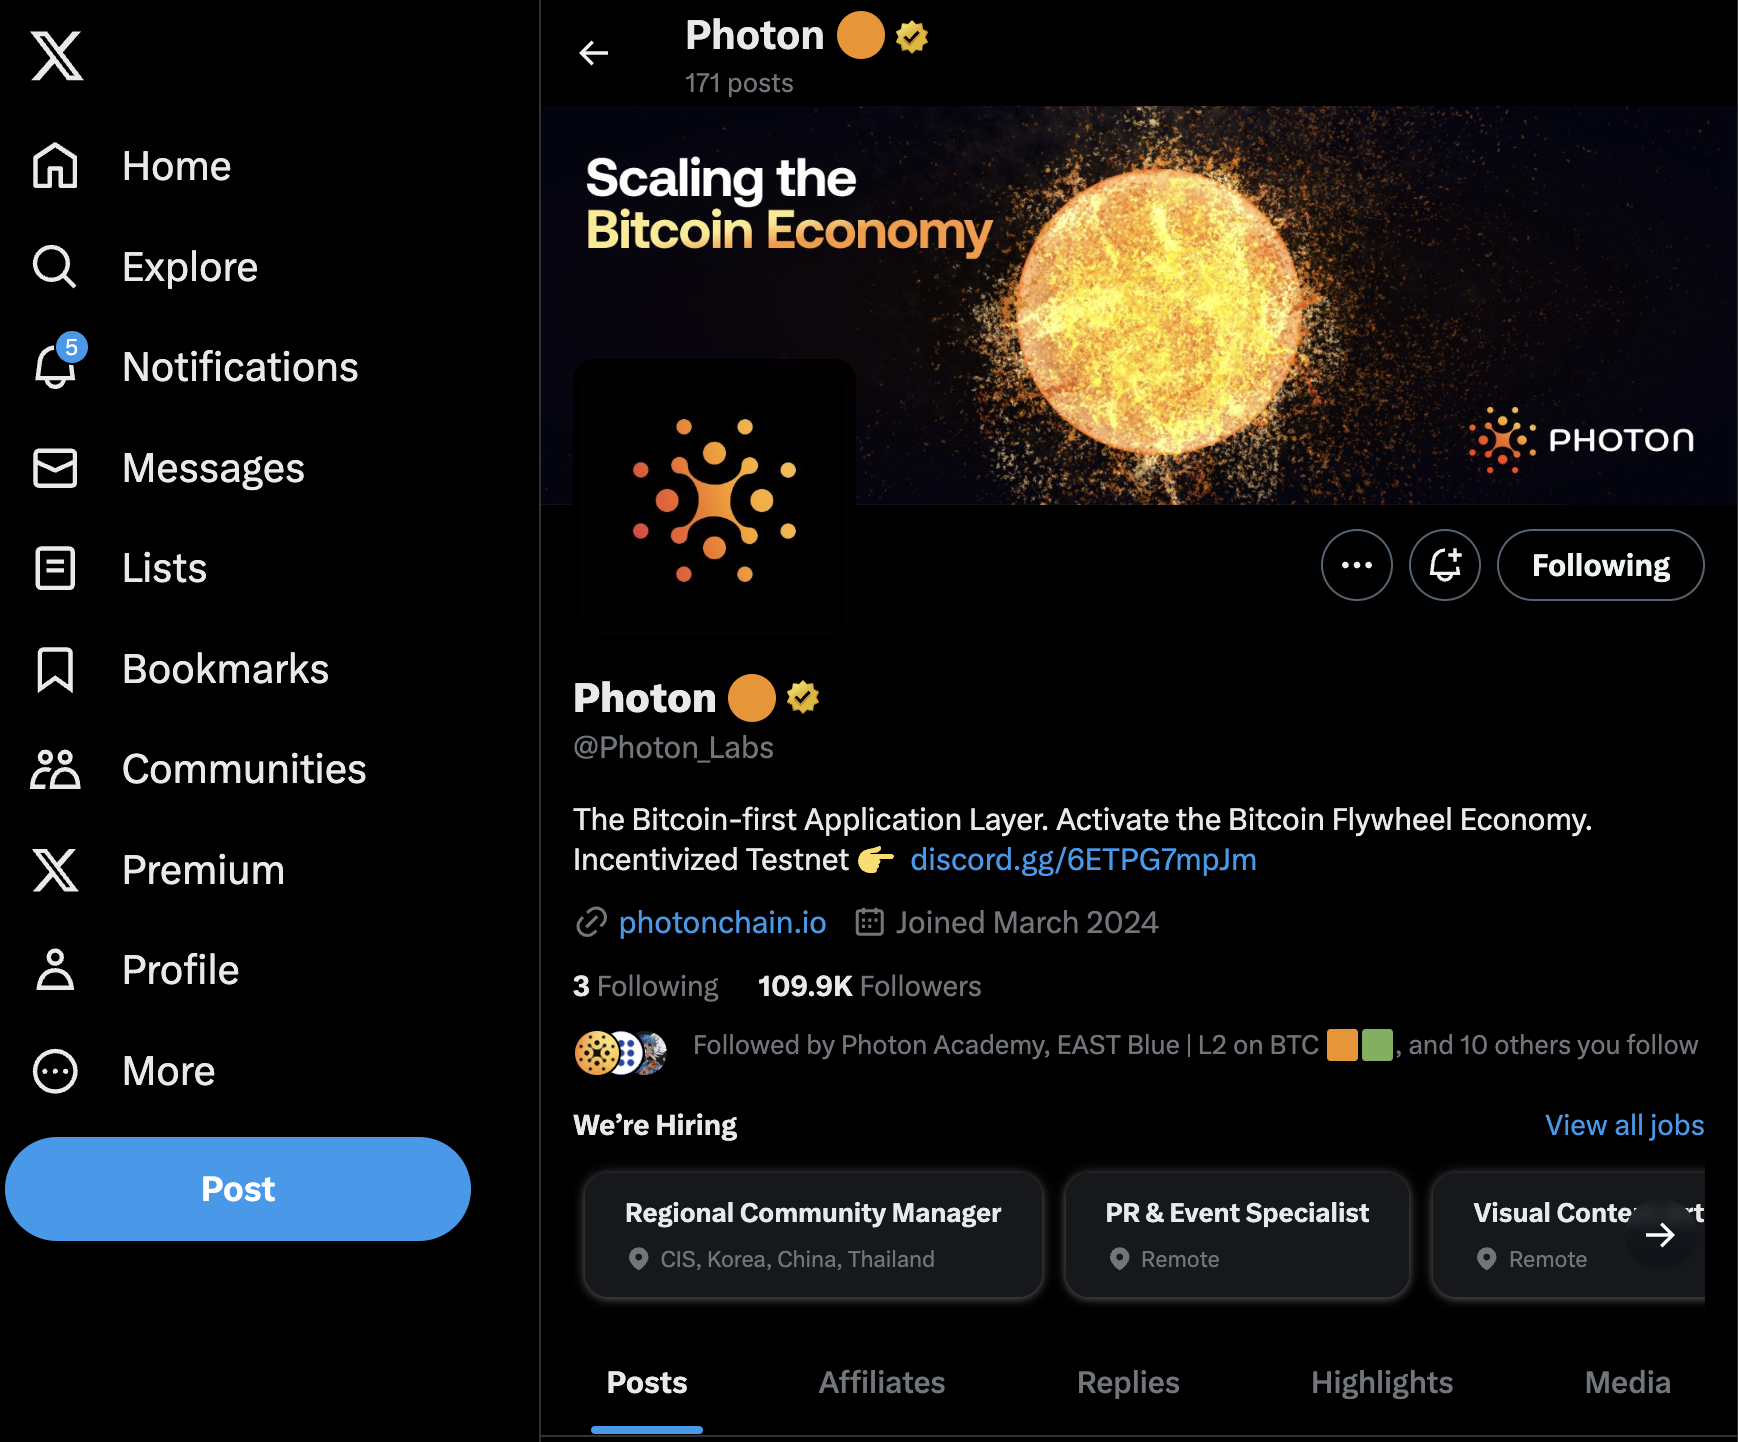Click the View all jobs link
The height and width of the screenshot is (1442, 1738).
click(x=1624, y=1125)
